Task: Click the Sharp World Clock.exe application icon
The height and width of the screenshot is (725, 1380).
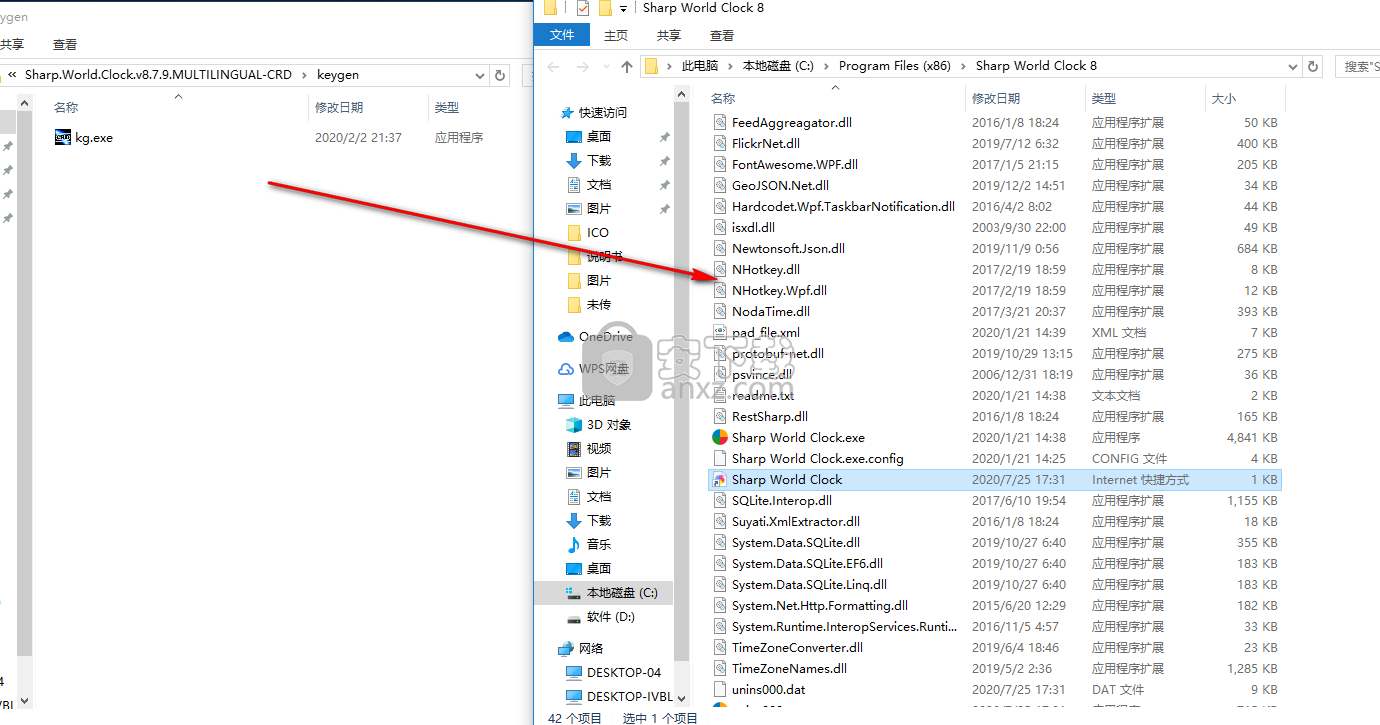Action: [x=719, y=438]
